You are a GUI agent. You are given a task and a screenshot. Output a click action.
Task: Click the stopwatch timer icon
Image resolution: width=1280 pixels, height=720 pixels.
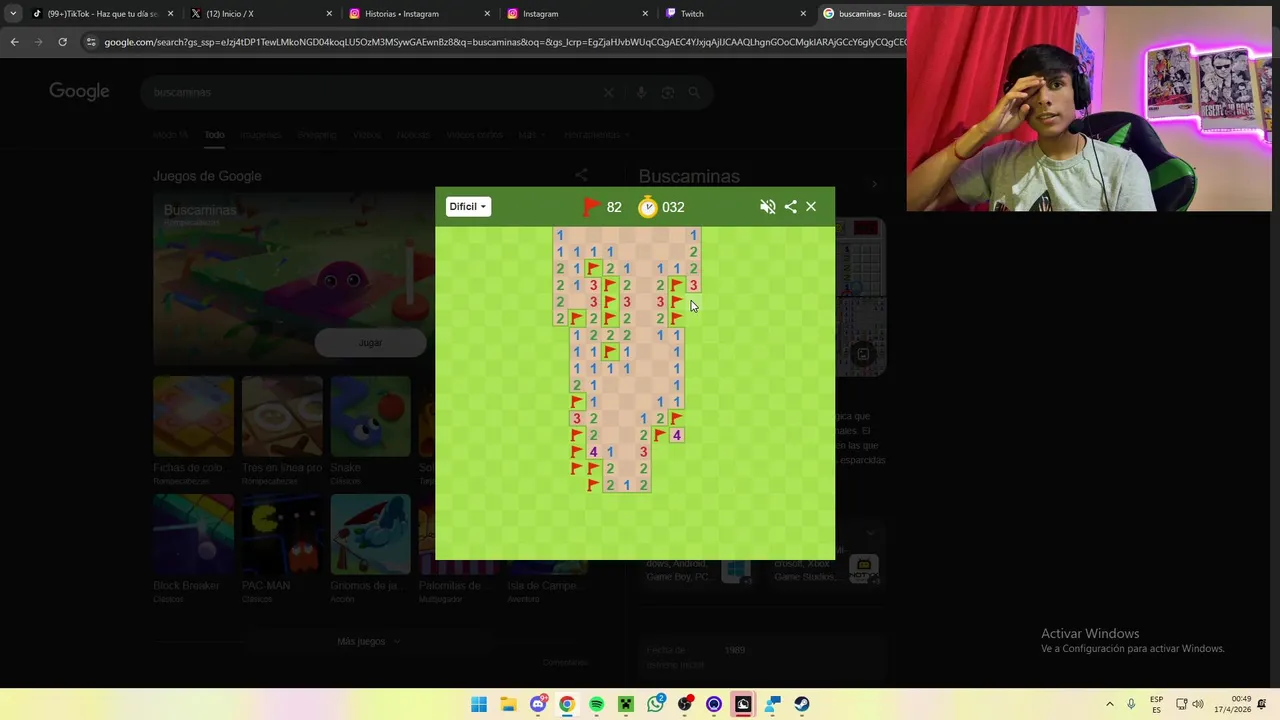click(648, 207)
